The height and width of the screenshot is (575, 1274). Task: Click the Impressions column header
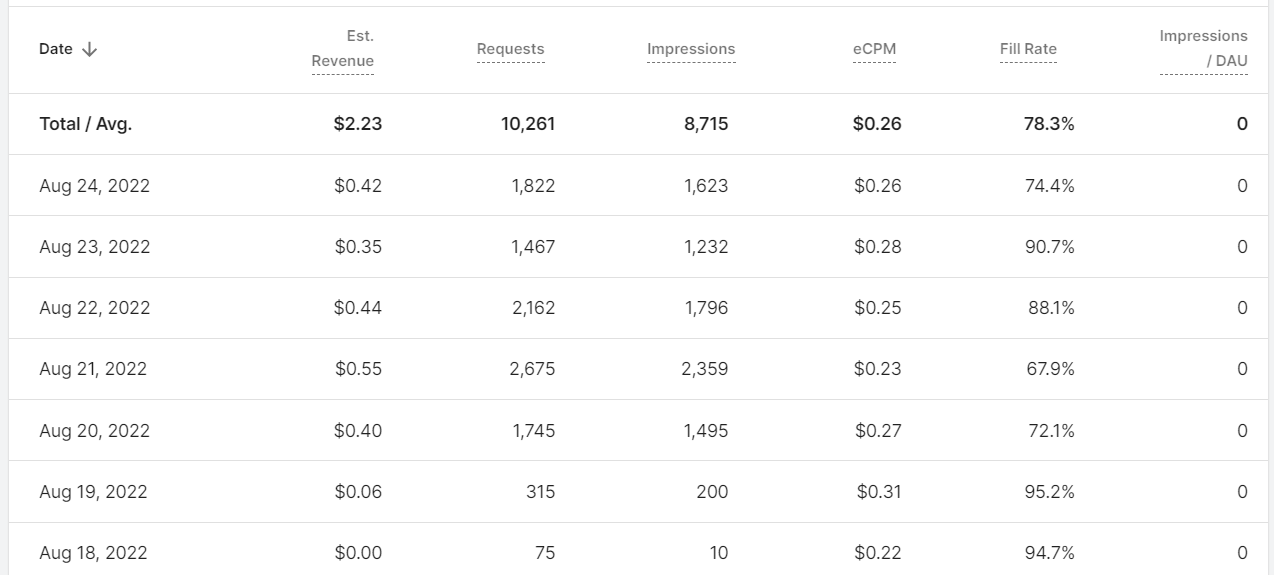click(x=691, y=49)
